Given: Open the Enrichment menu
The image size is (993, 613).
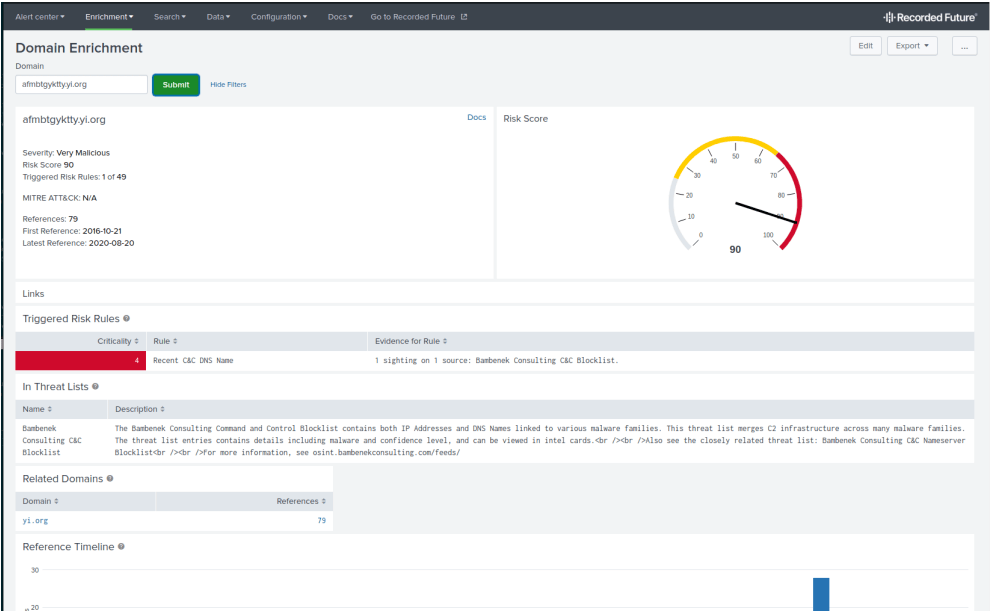Looking at the screenshot, I should pos(109,17).
